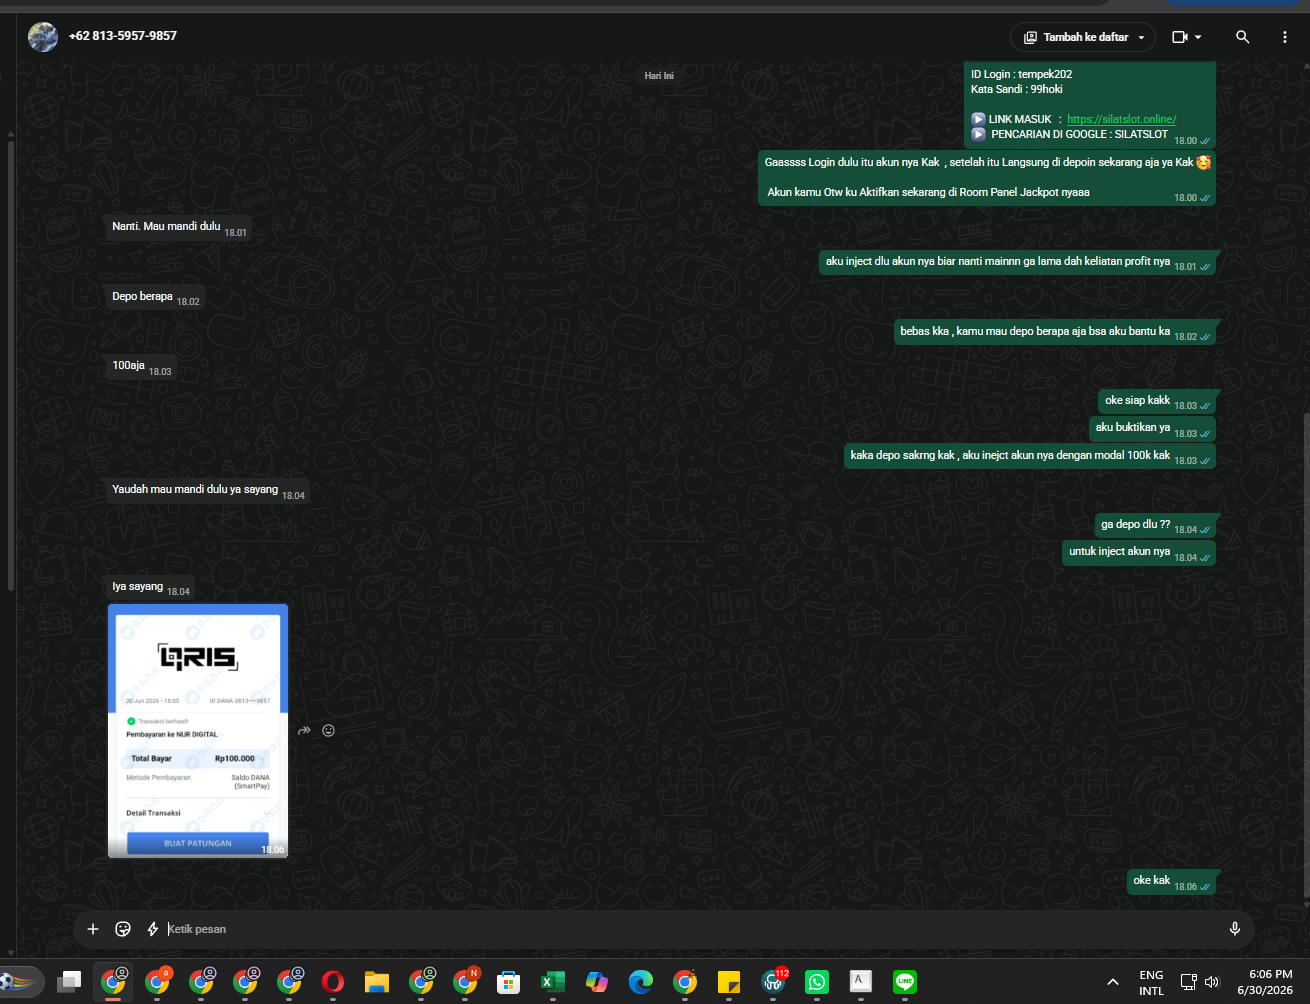Select the sent message "oke kak"
Image resolution: width=1310 pixels, height=1004 pixels.
[1171, 881]
